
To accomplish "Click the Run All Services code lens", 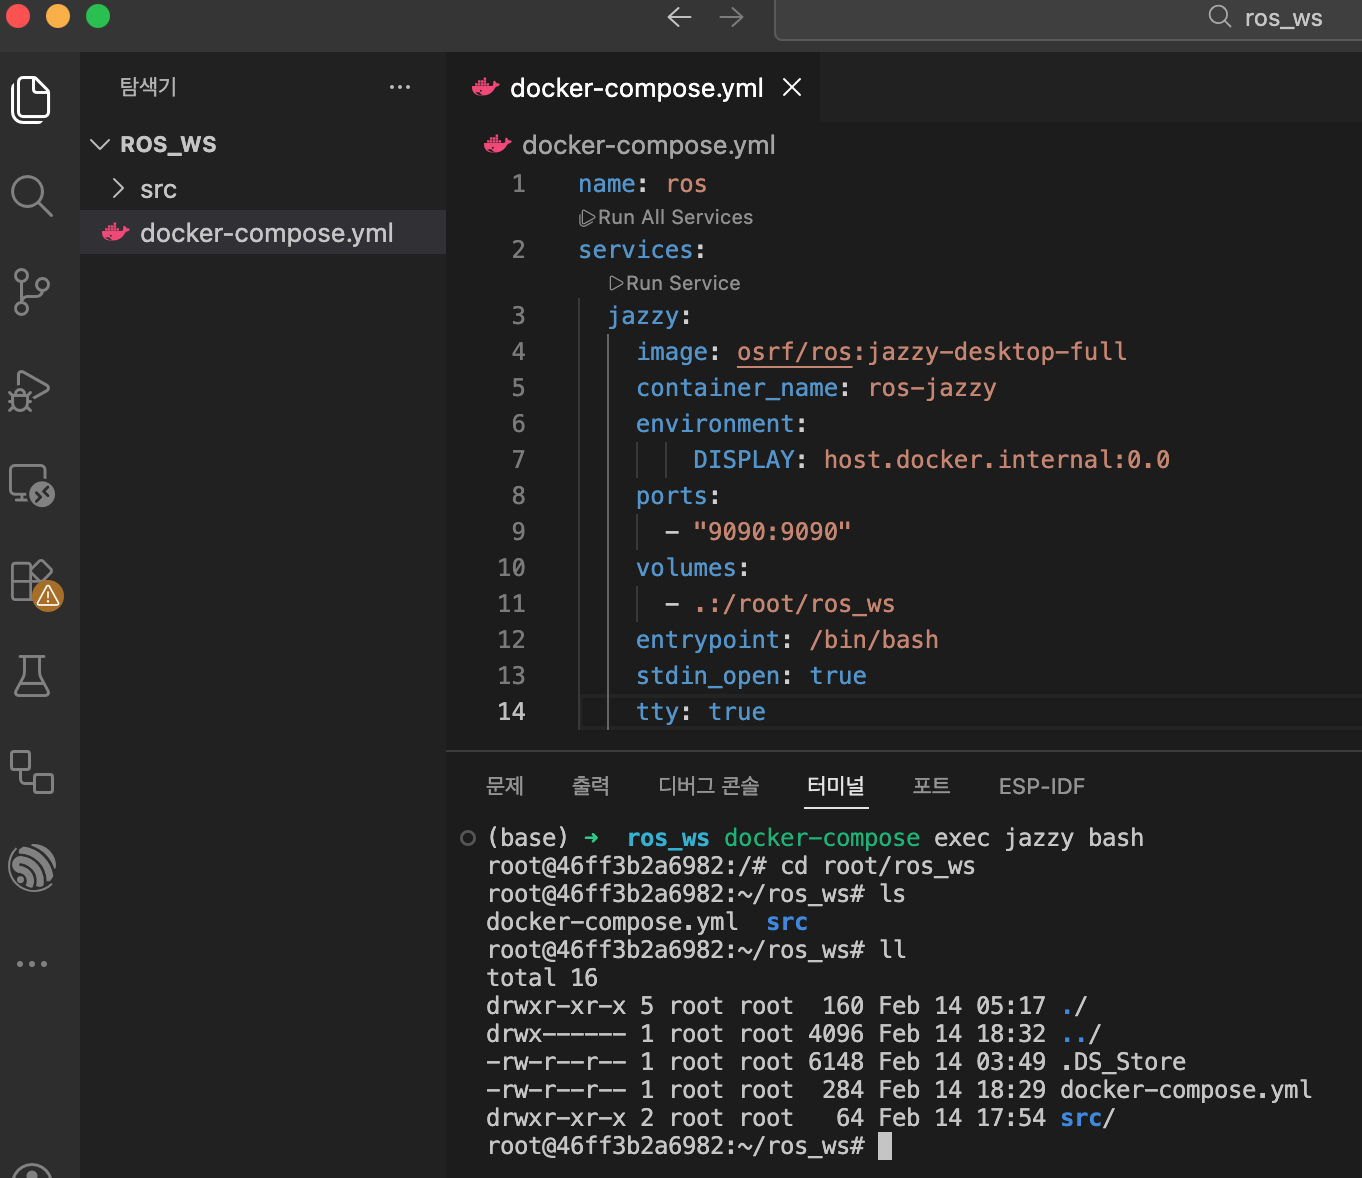I will 666,217.
